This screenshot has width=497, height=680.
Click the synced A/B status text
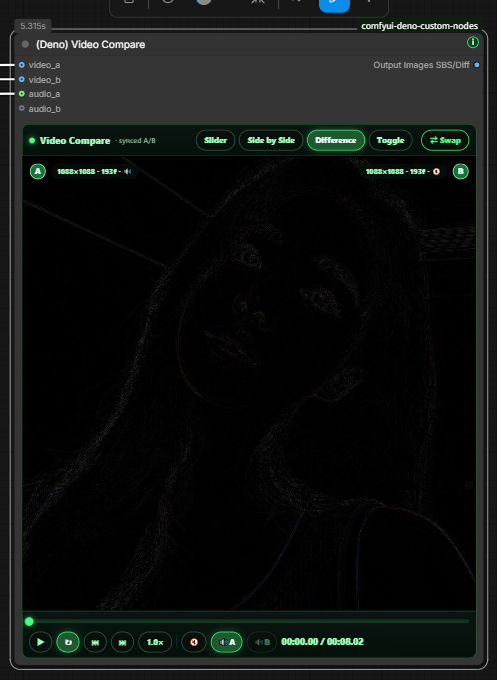(x=136, y=141)
